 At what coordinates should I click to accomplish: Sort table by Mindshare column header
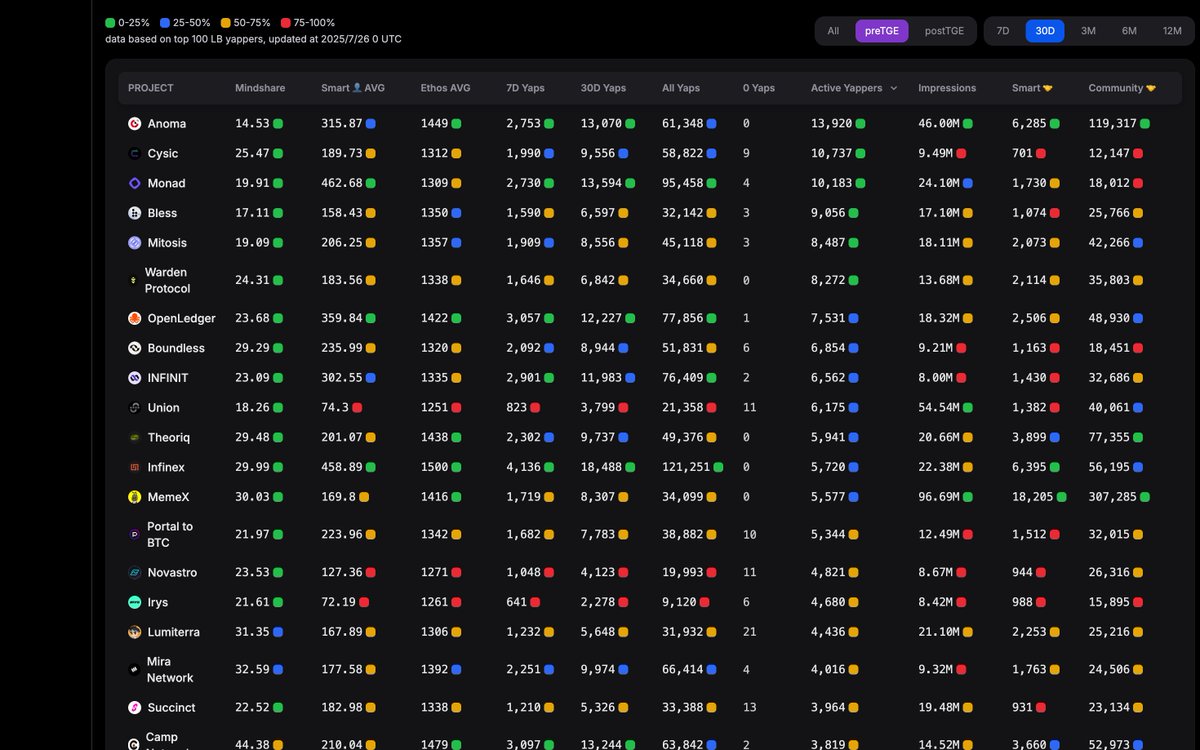260,88
